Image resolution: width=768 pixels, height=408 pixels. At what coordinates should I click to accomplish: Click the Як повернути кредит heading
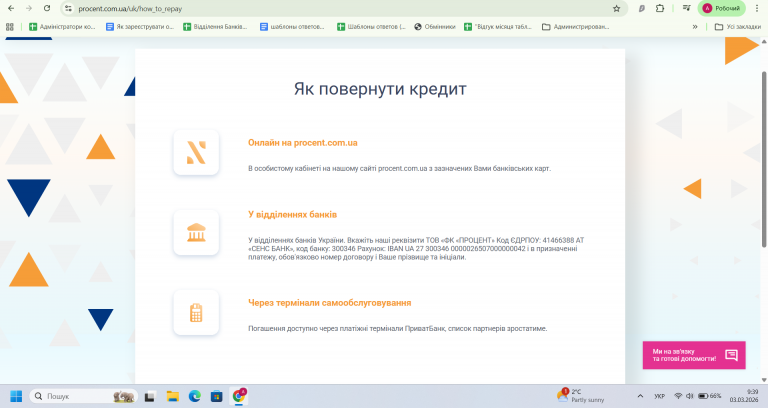pos(380,89)
